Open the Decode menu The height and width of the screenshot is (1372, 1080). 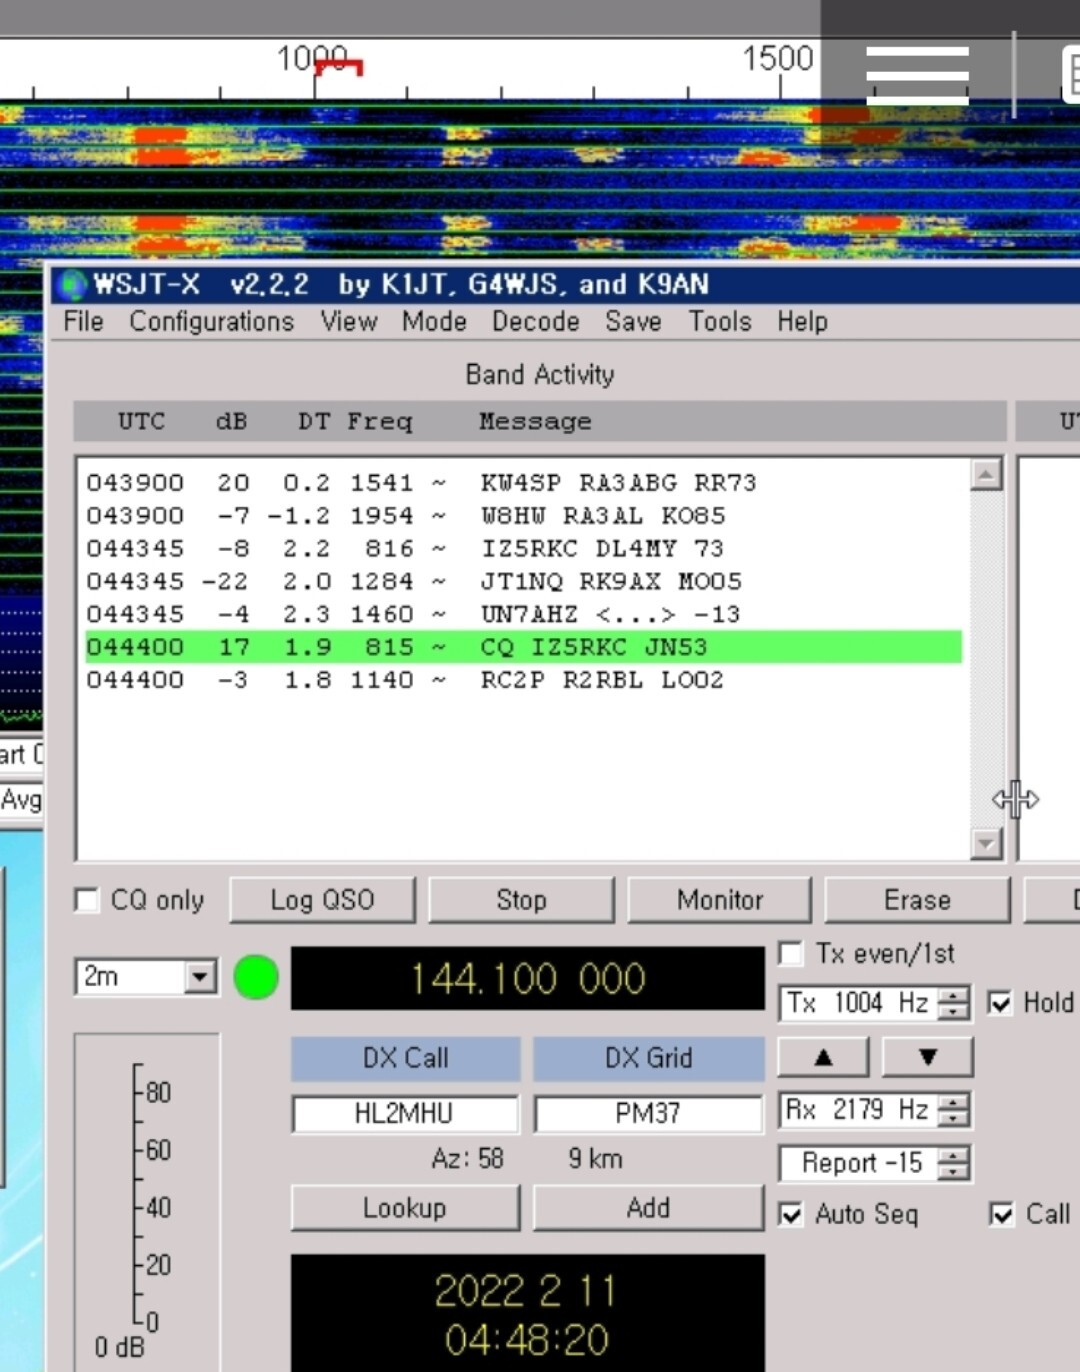(535, 321)
